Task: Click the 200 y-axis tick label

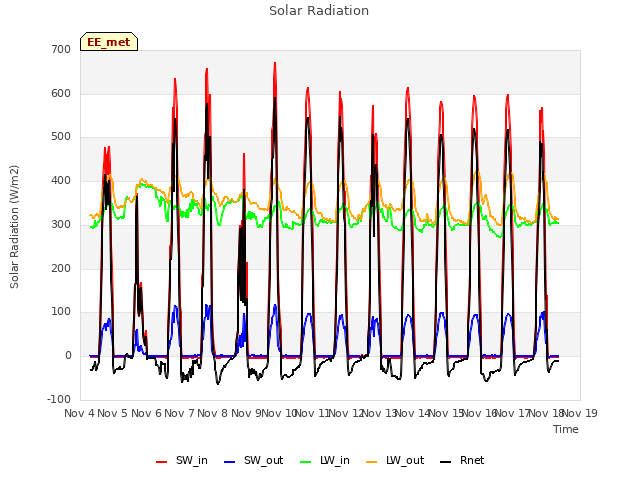Action: click(61, 268)
